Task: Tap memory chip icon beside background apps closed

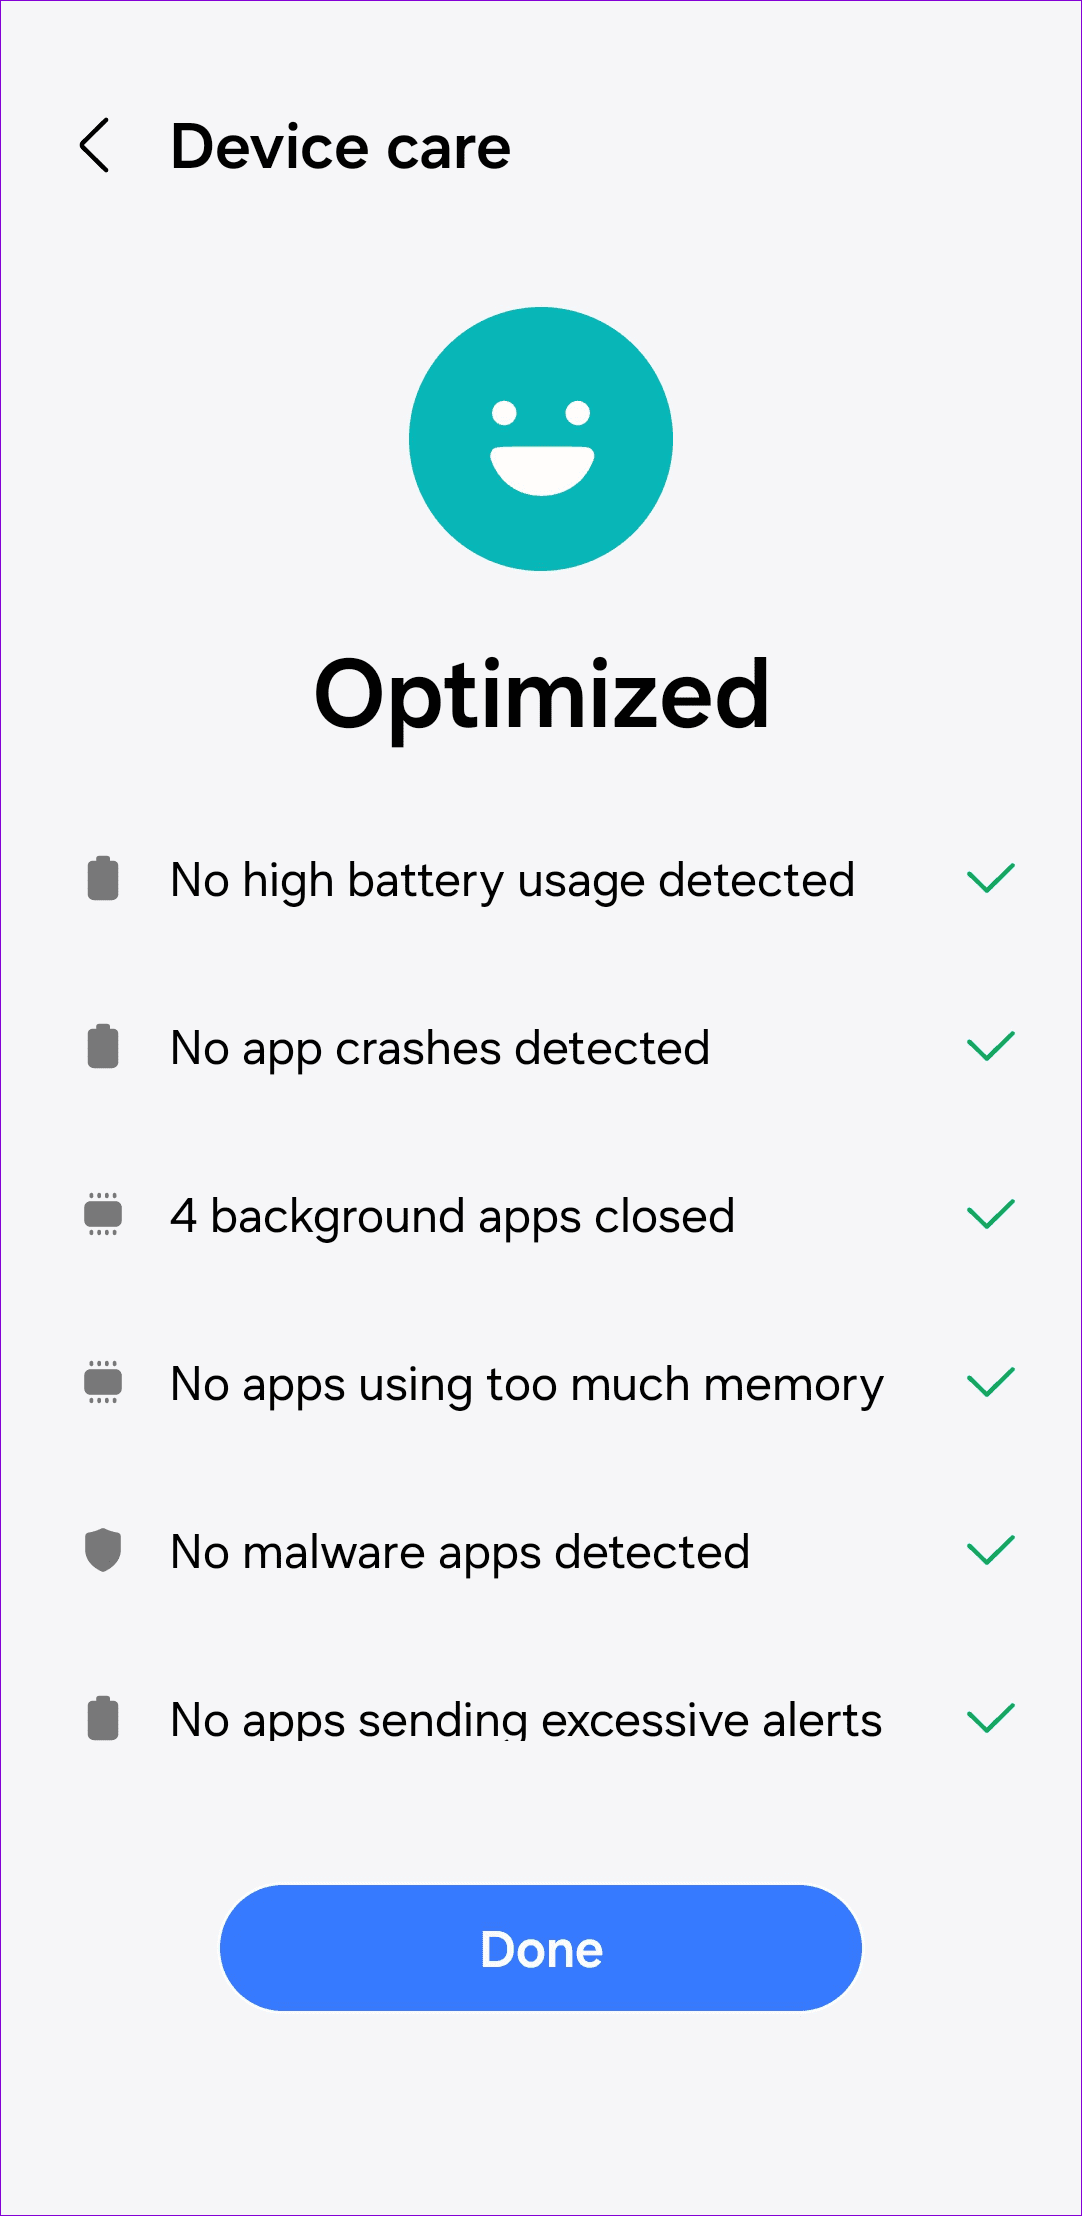Action: pyautogui.click(x=103, y=1215)
